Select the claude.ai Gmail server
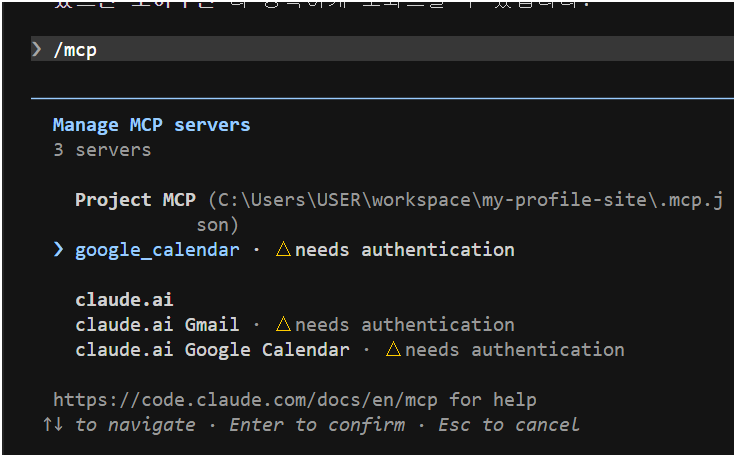The width and height of the screenshot is (736, 457). tap(157, 325)
